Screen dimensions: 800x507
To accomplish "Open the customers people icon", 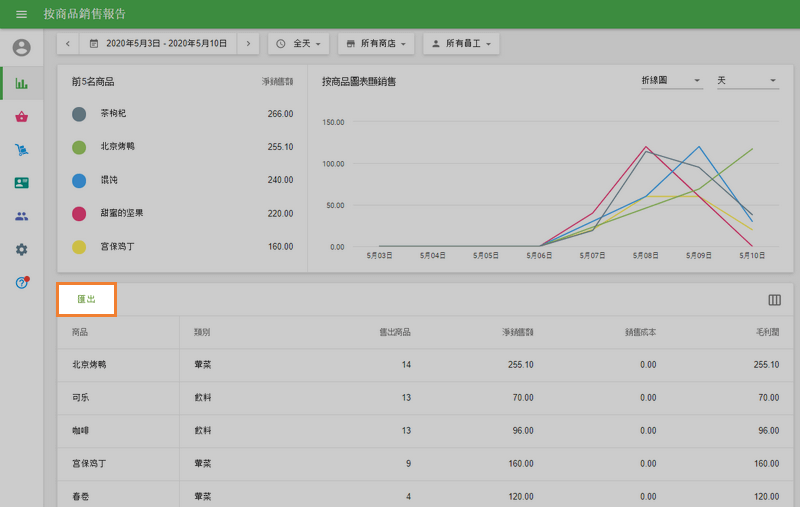I will point(21,216).
